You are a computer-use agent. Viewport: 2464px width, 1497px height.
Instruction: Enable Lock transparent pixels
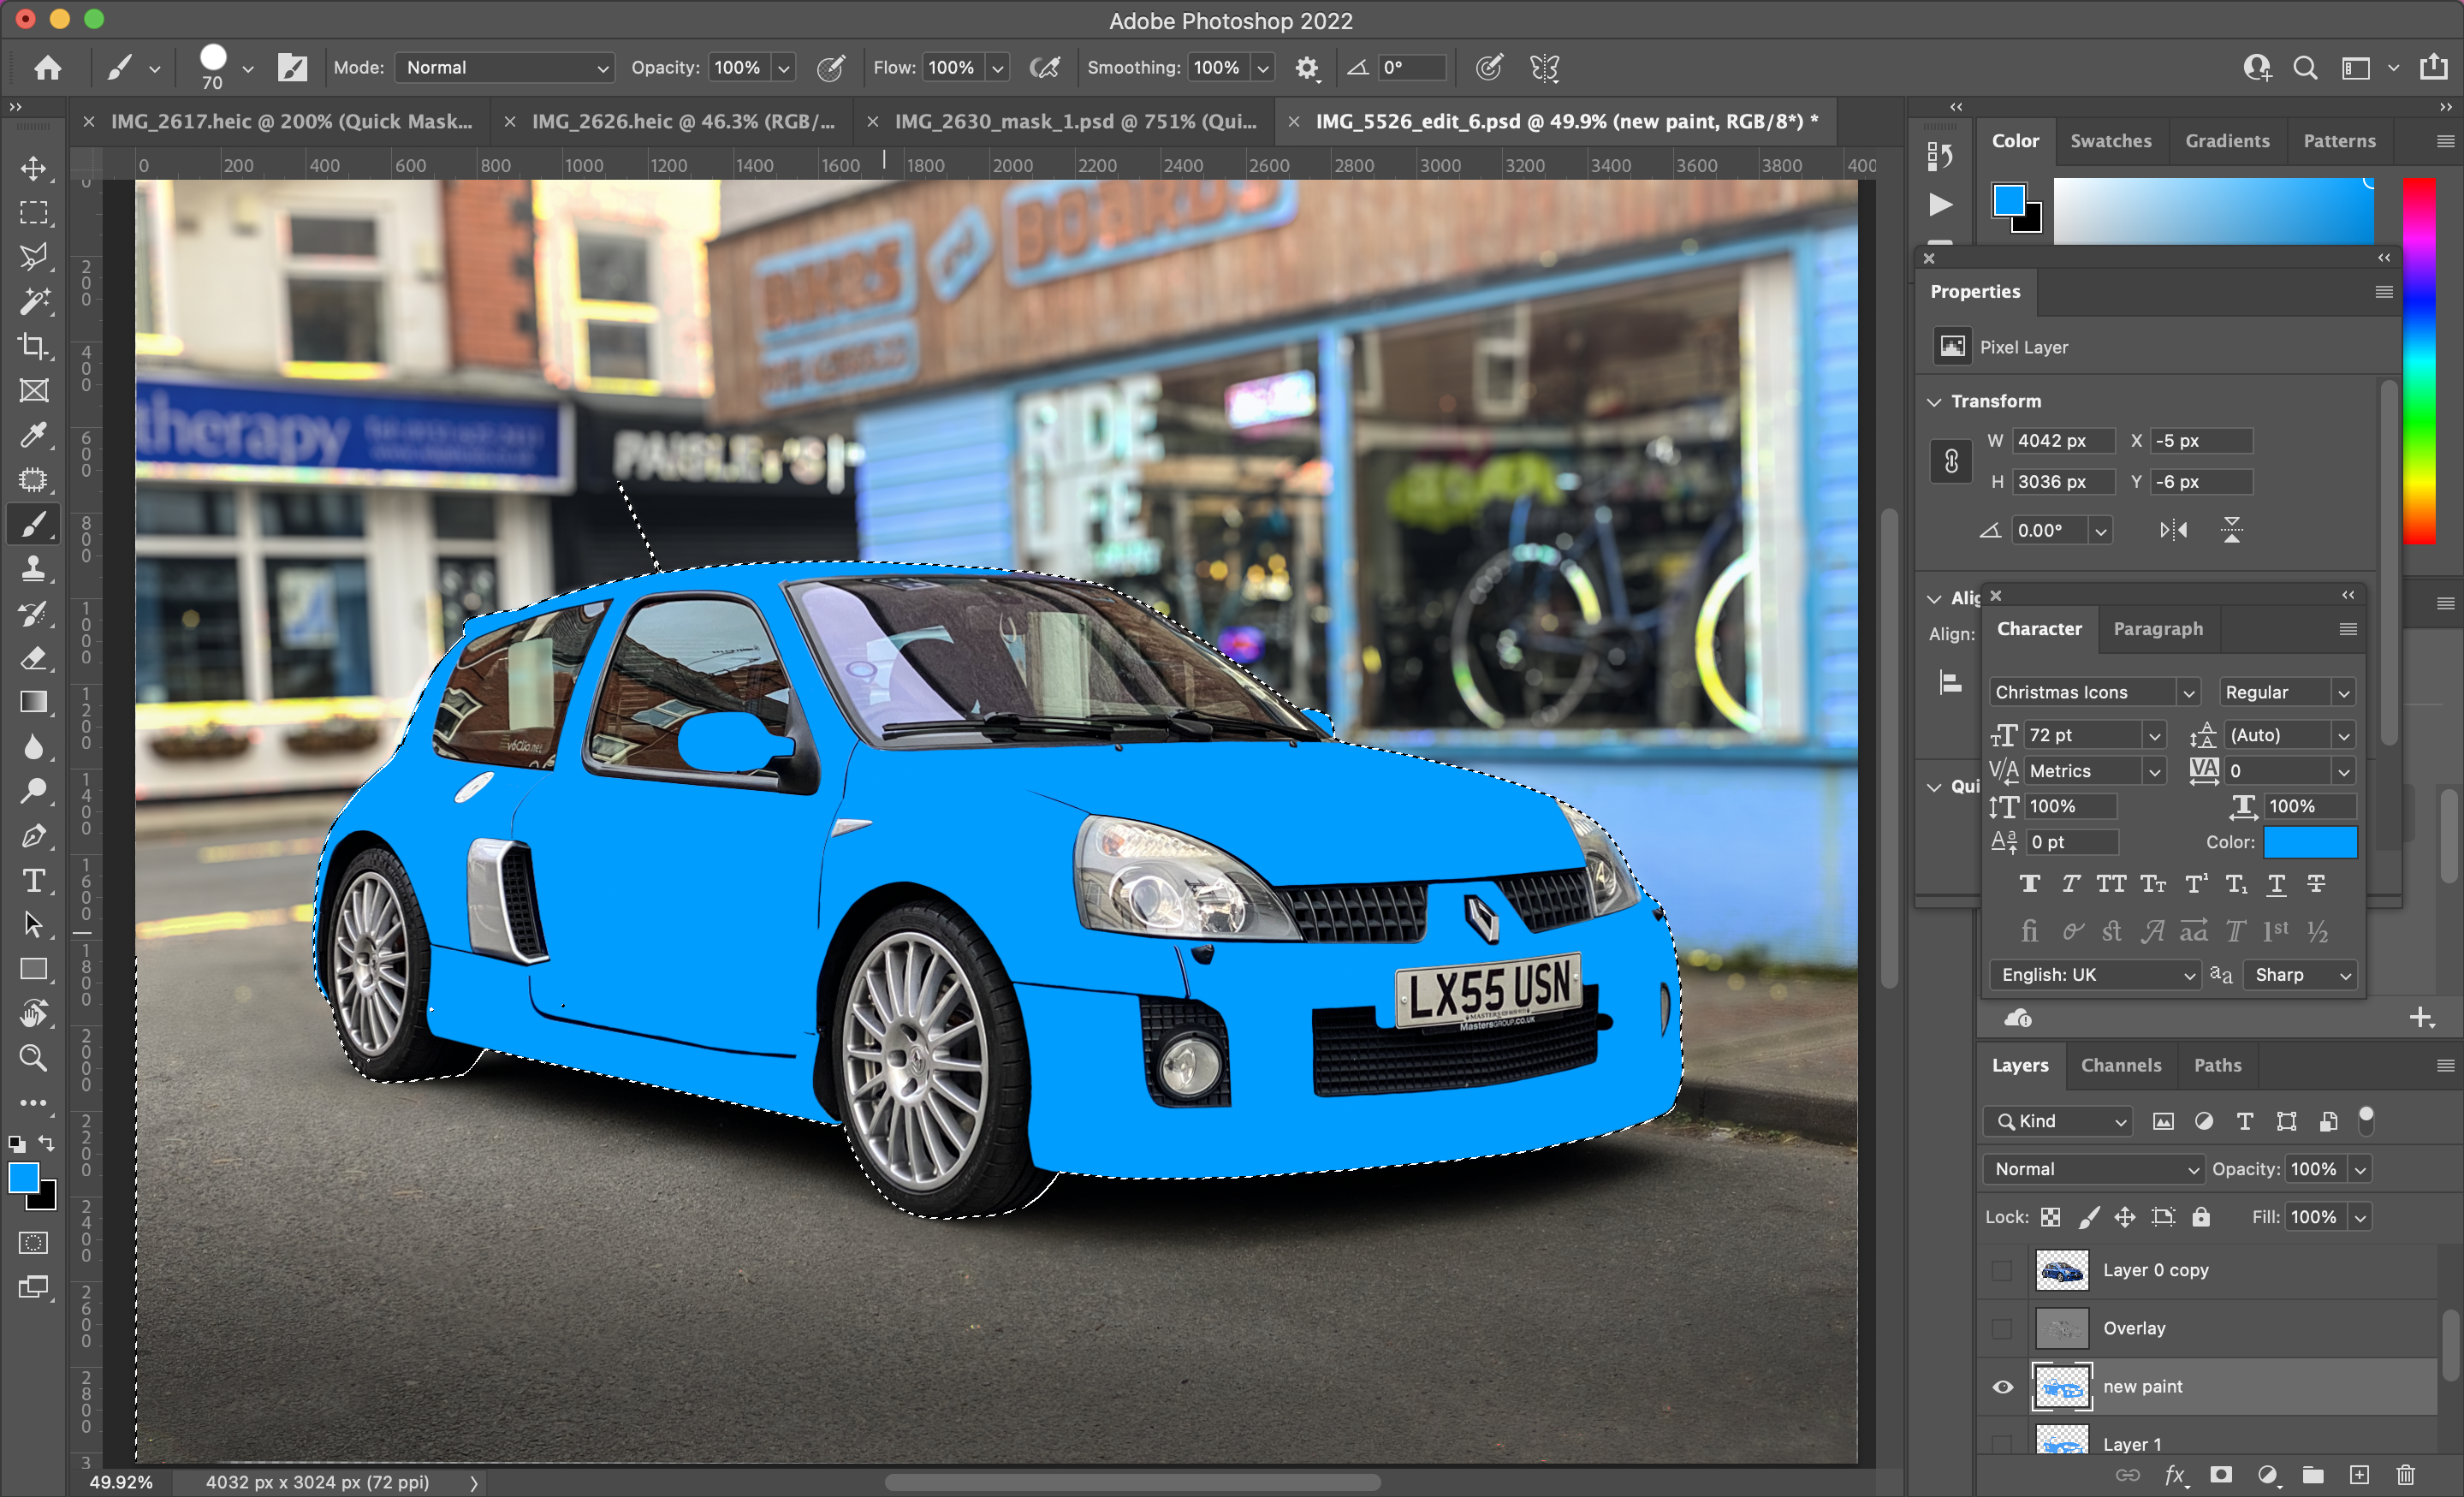pyautogui.click(x=2051, y=1217)
